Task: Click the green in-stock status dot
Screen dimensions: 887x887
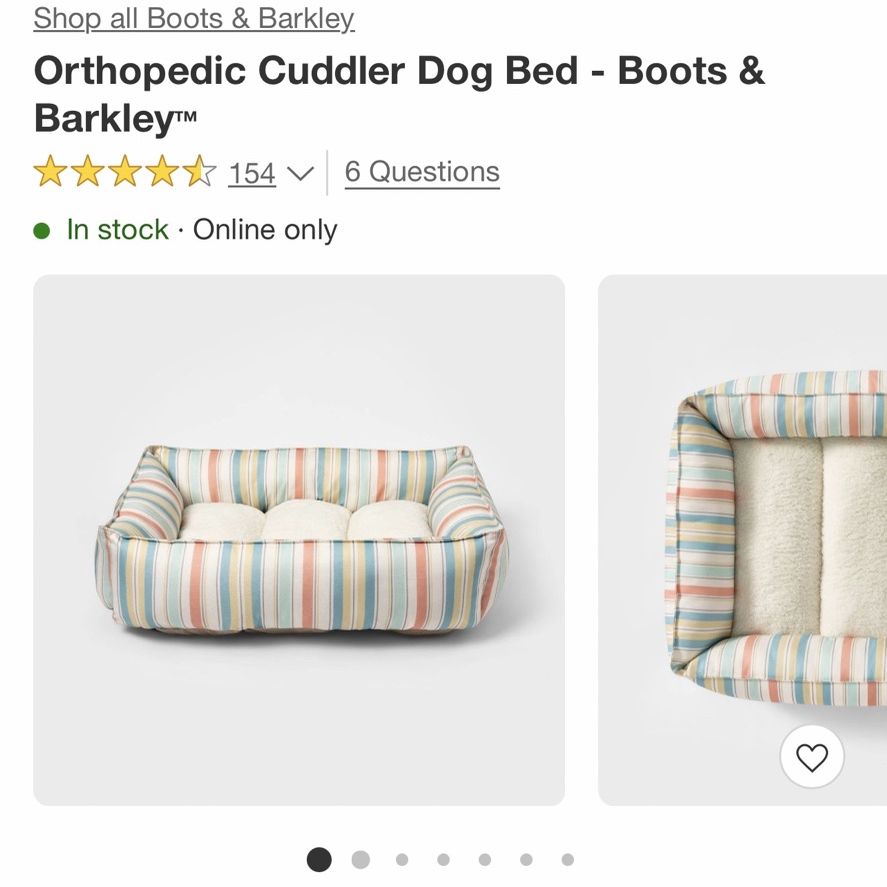Action: pyautogui.click(x=42, y=231)
